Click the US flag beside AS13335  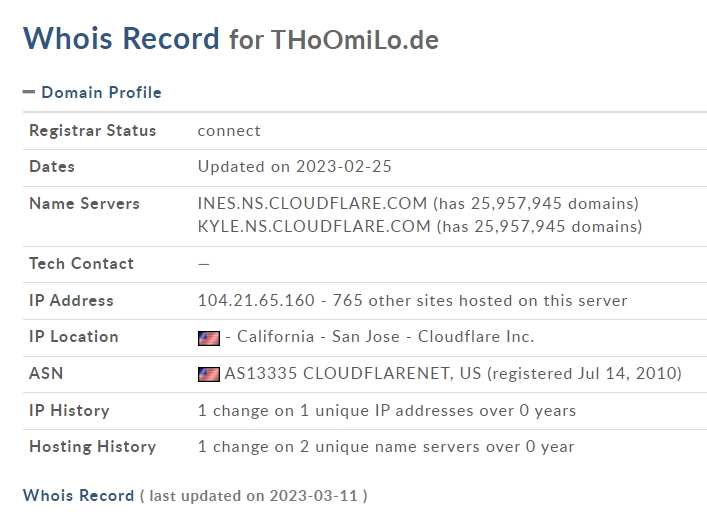(208, 374)
